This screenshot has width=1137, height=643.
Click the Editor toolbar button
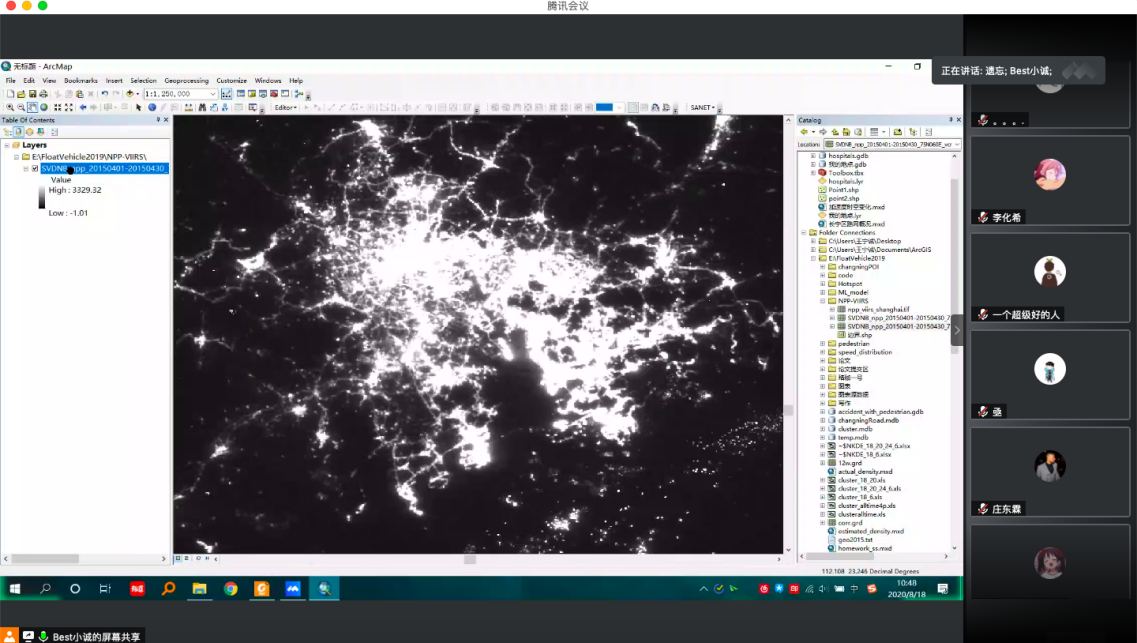286,107
